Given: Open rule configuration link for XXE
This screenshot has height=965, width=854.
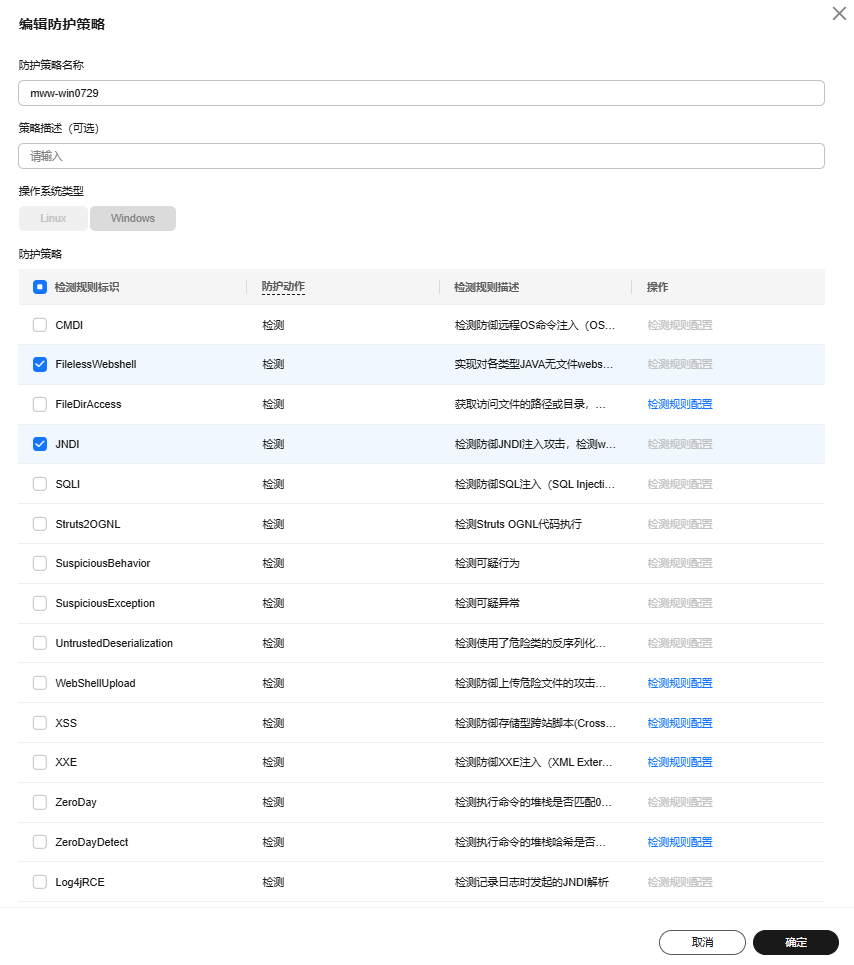Looking at the screenshot, I should [x=680, y=763].
